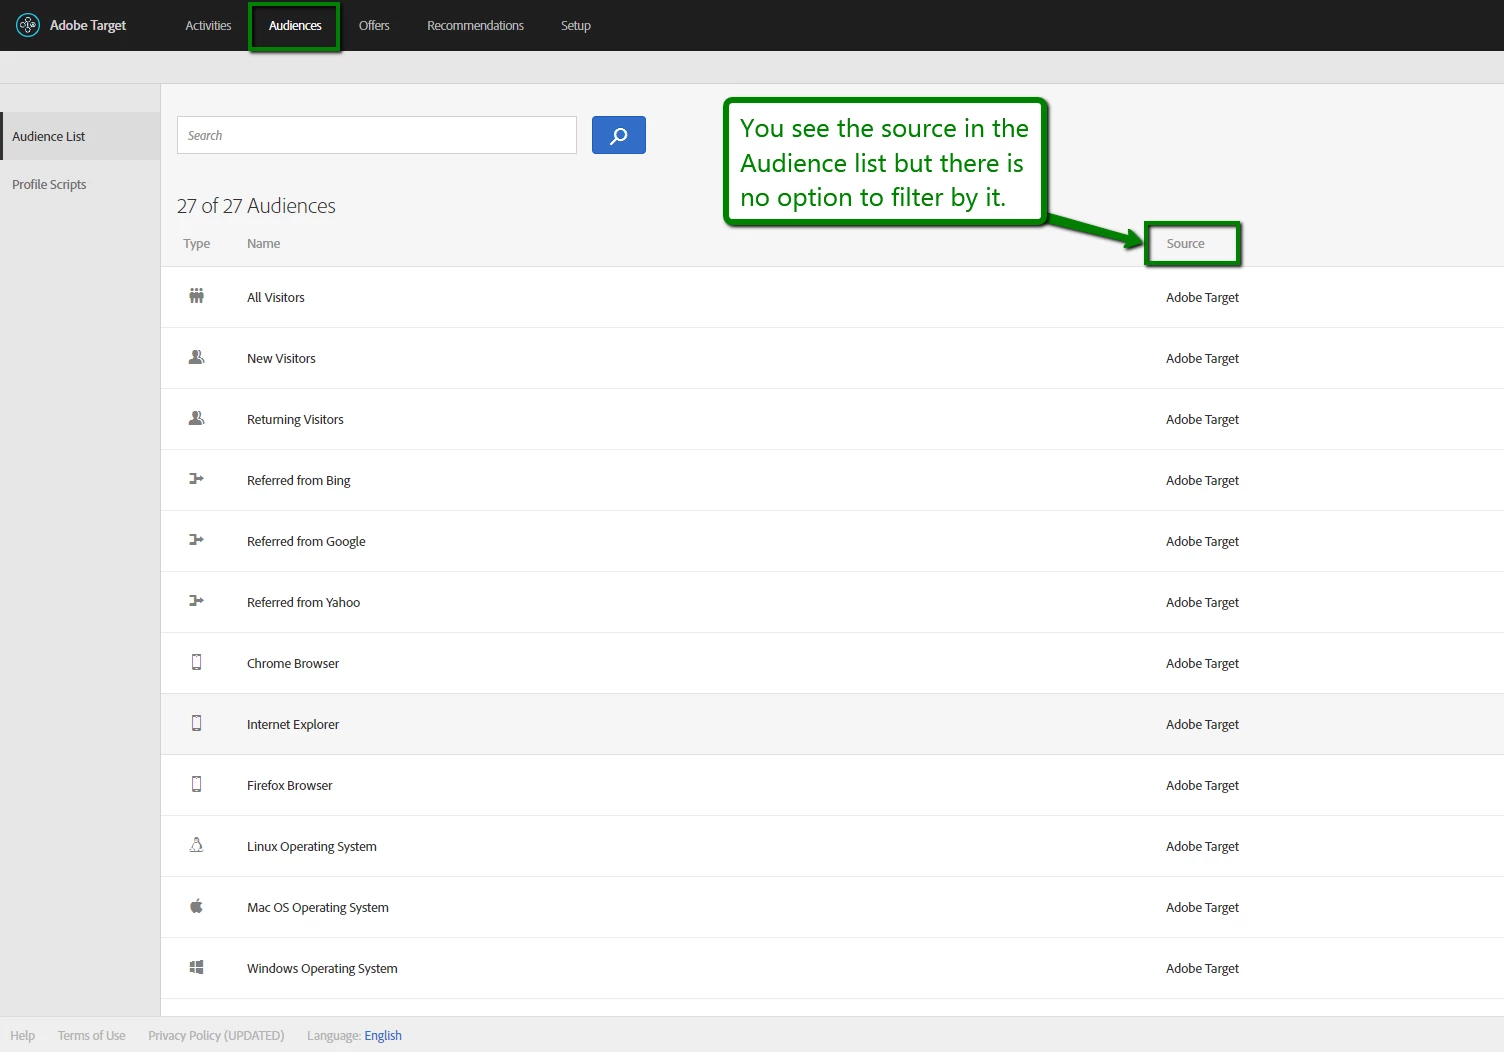Click the New Visitors person icon
Image resolution: width=1504 pixels, height=1052 pixels.
[x=197, y=357]
